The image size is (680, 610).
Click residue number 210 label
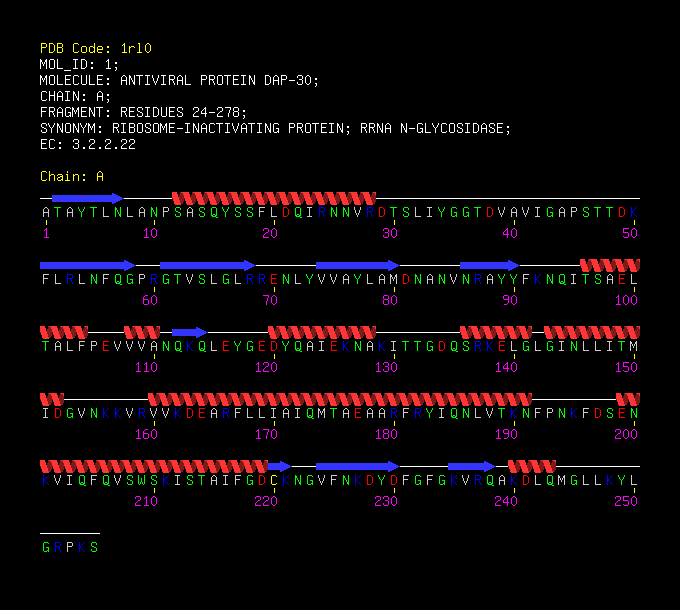point(147,501)
